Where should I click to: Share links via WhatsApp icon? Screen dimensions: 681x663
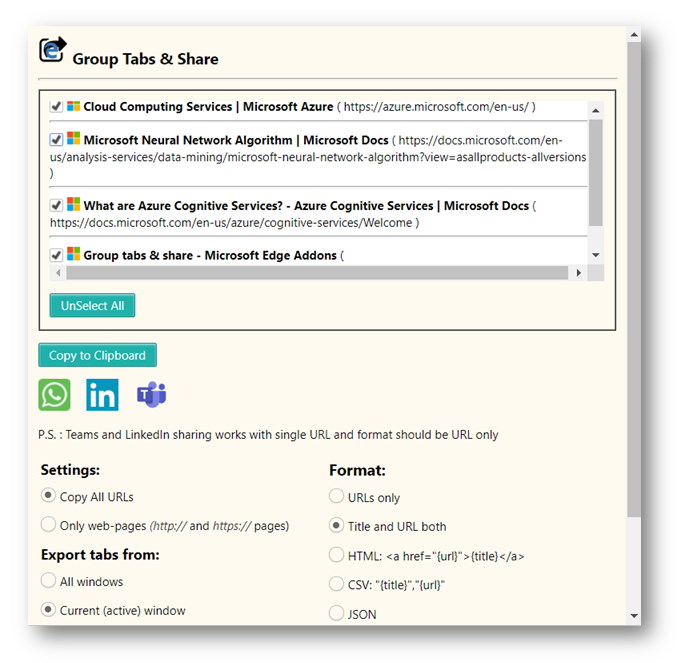pyautogui.click(x=54, y=395)
